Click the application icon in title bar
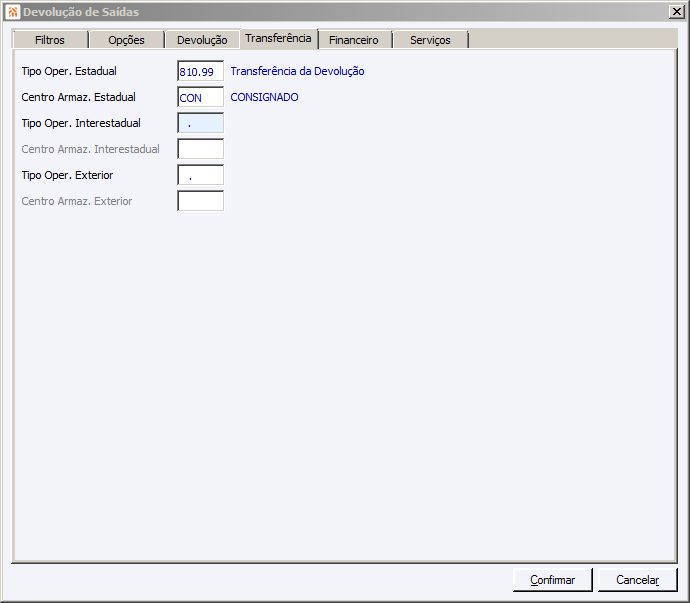 click(x=13, y=12)
